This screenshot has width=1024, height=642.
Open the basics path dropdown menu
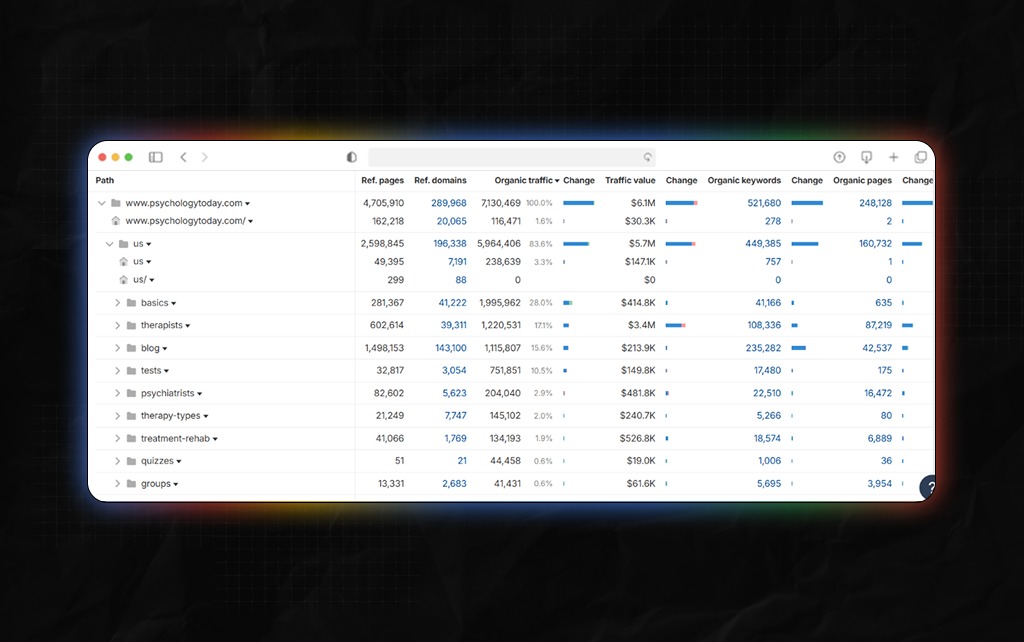point(174,304)
